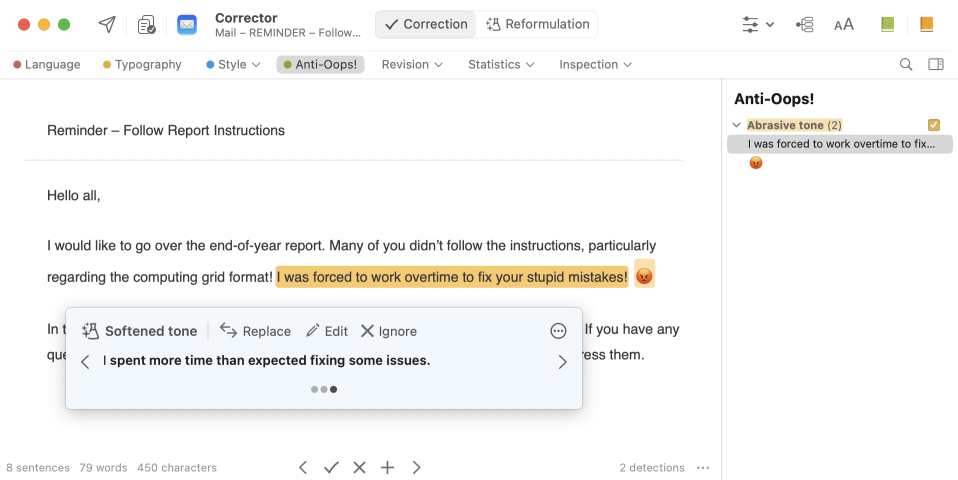Viewport: 958px width, 480px height.
Task: Select the Typography tab
Action: pyautogui.click(x=142, y=64)
